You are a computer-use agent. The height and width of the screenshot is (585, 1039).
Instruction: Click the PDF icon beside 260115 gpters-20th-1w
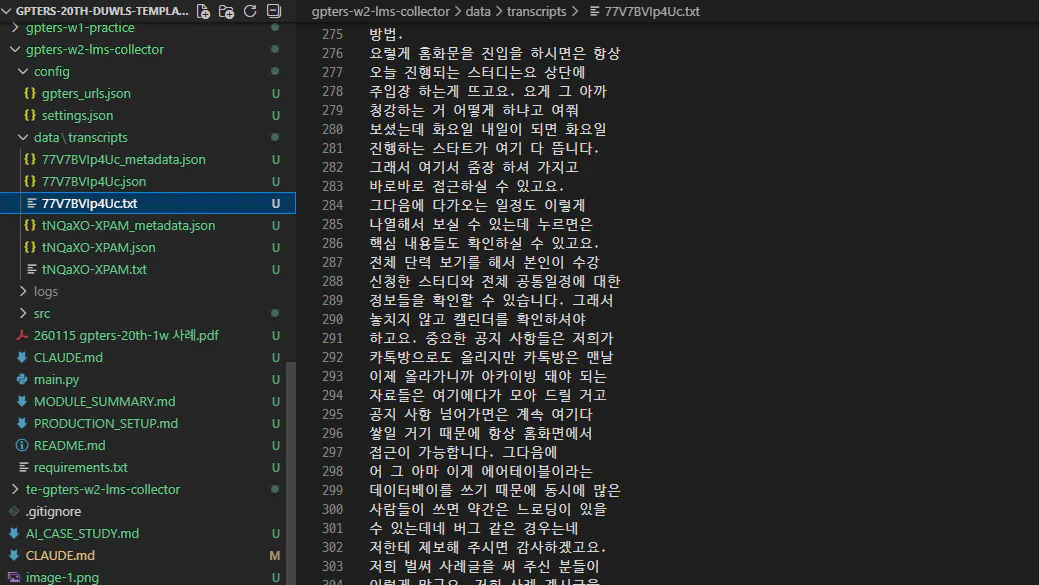tap(22, 335)
